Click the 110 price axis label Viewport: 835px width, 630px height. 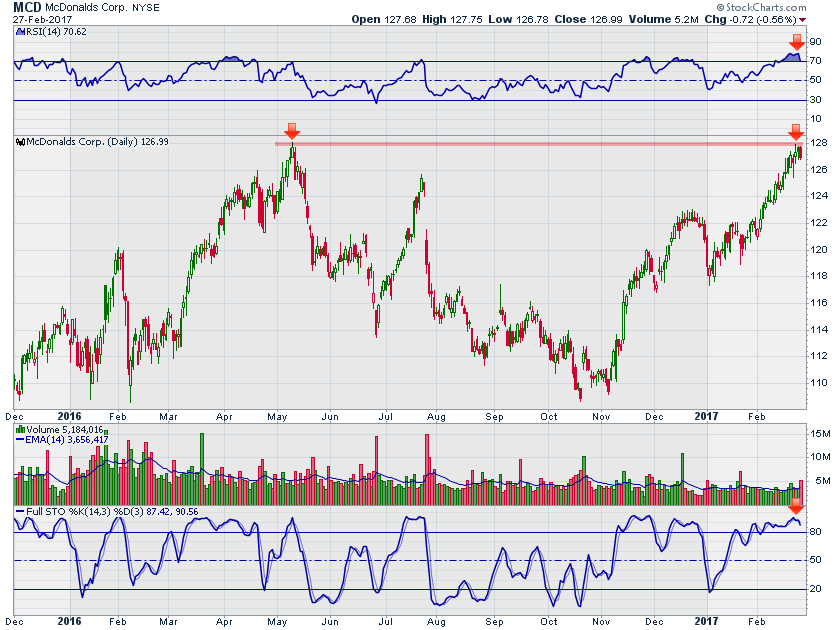tap(819, 383)
